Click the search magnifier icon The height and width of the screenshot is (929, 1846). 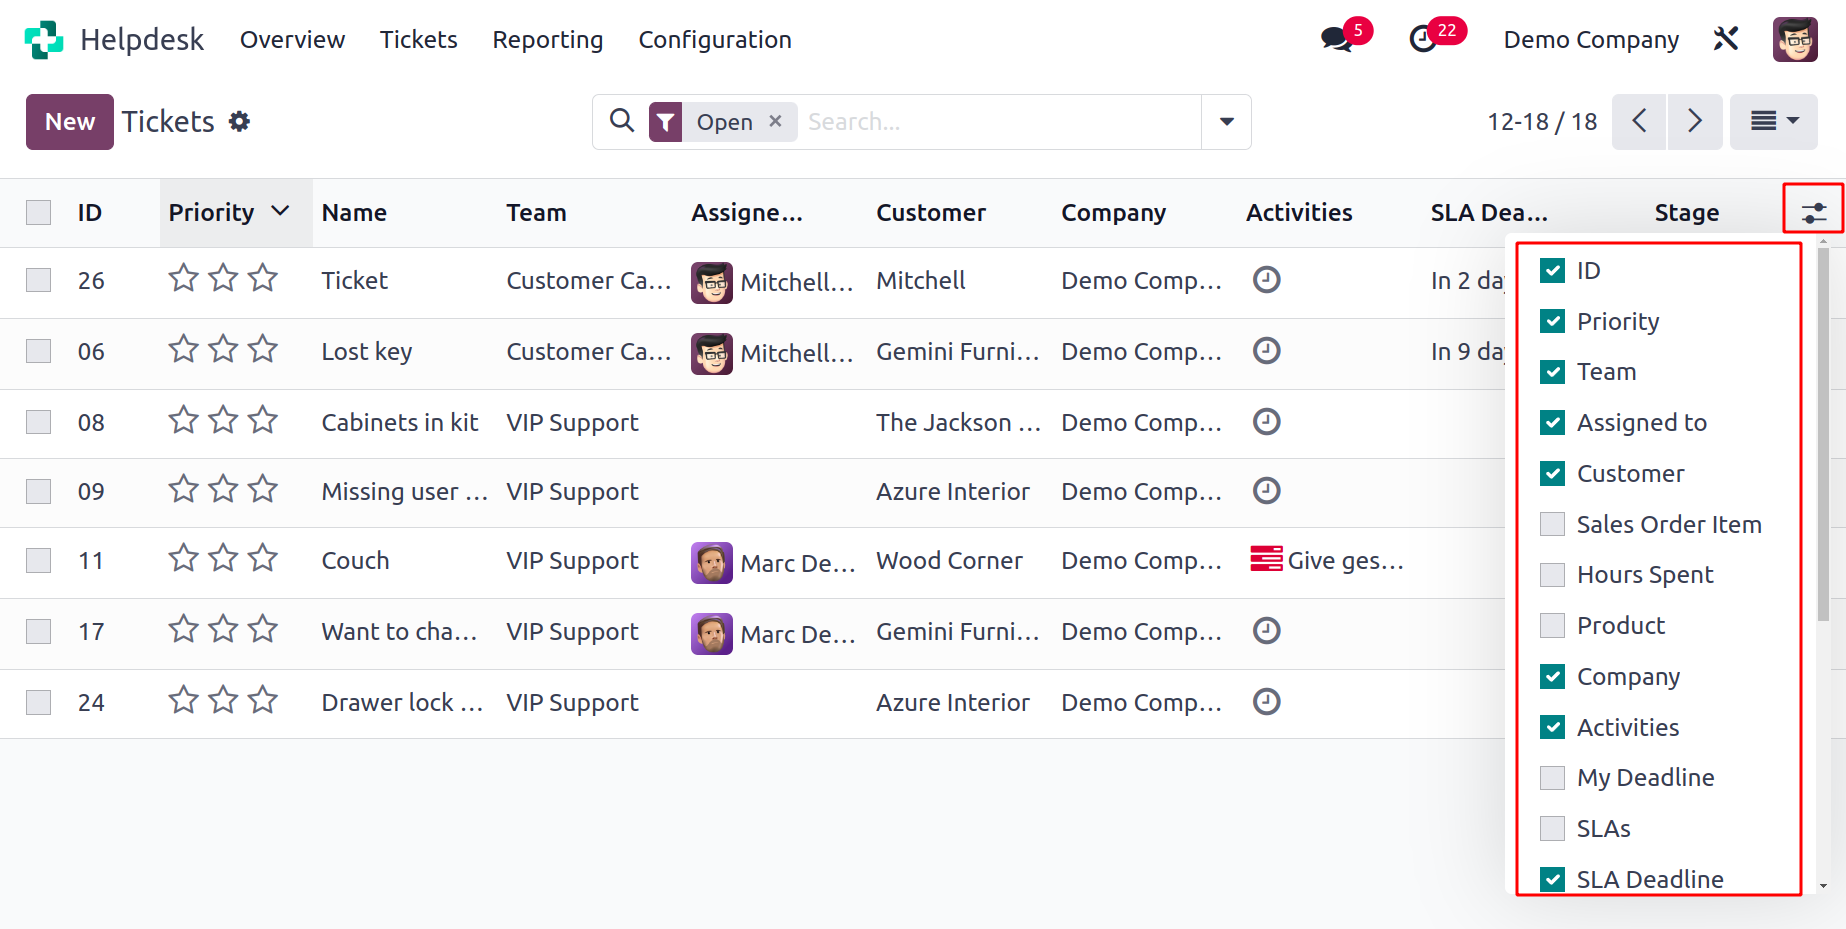coord(622,121)
